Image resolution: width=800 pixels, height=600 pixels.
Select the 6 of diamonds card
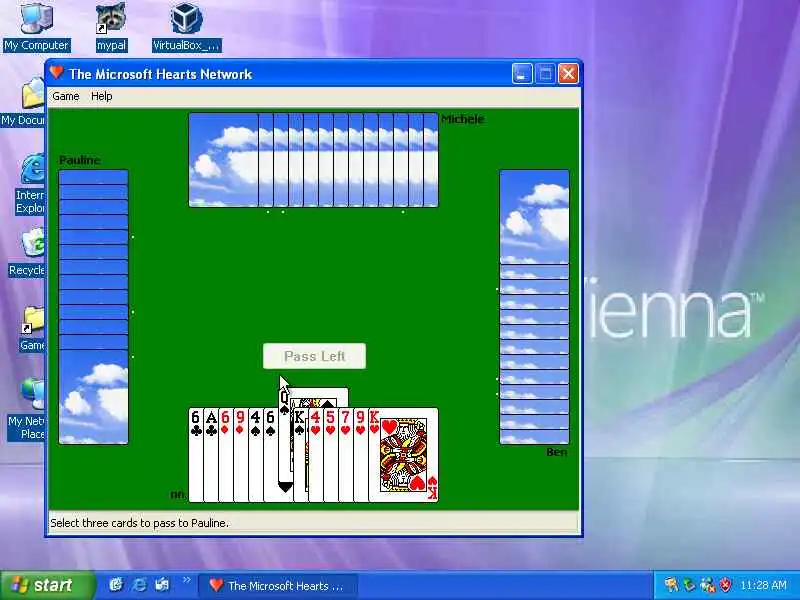[x=226, y=455]
